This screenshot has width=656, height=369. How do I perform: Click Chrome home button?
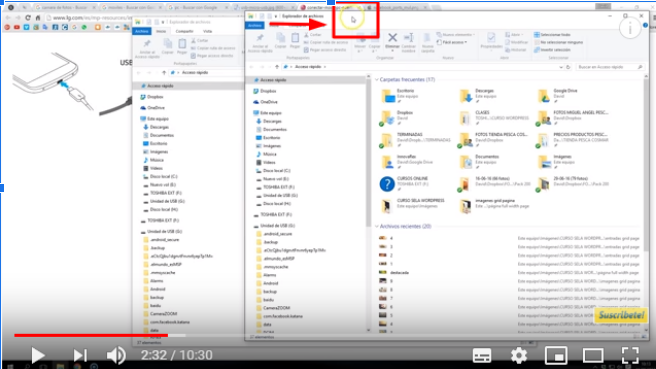tap(38, 18)
